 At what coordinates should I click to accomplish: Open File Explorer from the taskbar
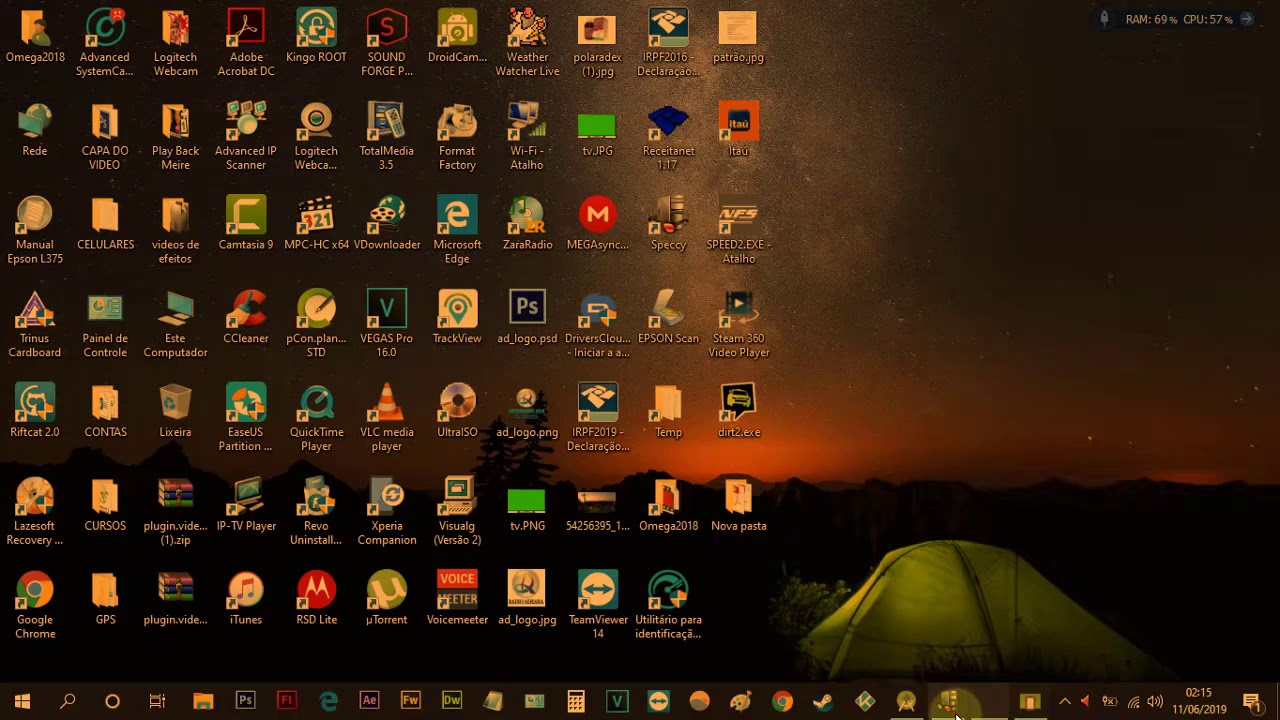(x=203, y=701)
